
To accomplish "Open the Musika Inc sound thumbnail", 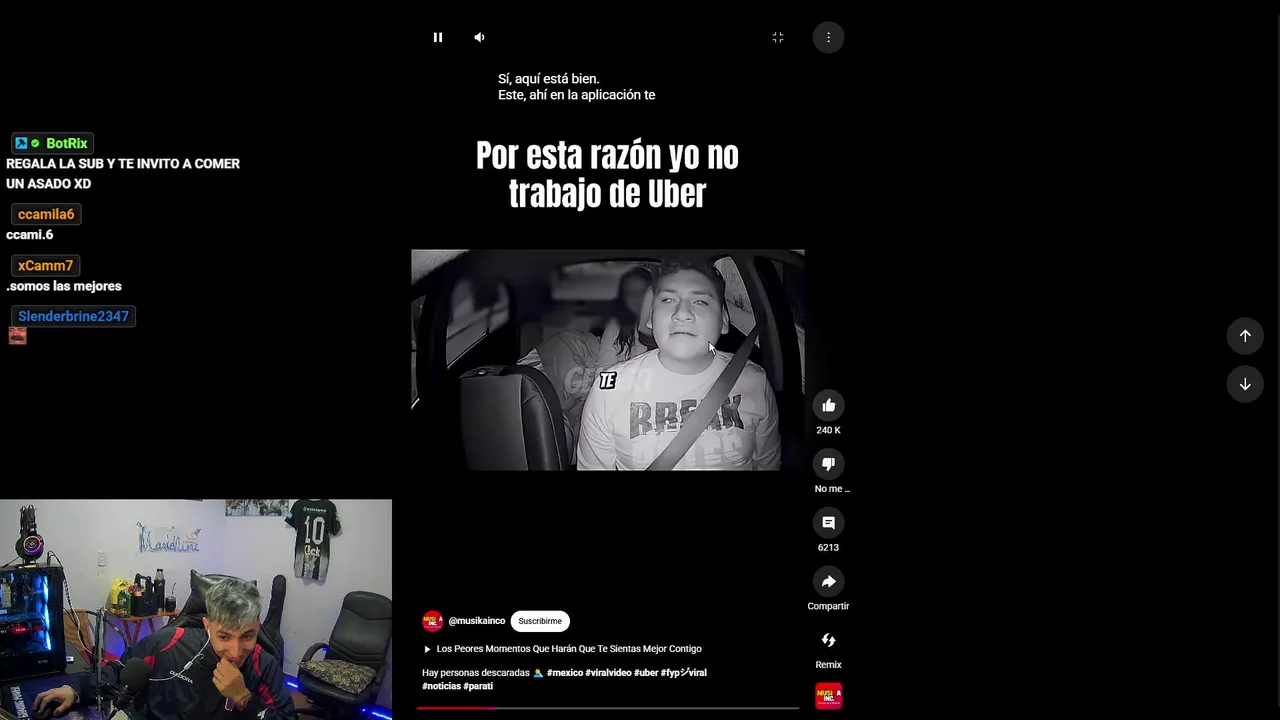I will tap(828, 696).
